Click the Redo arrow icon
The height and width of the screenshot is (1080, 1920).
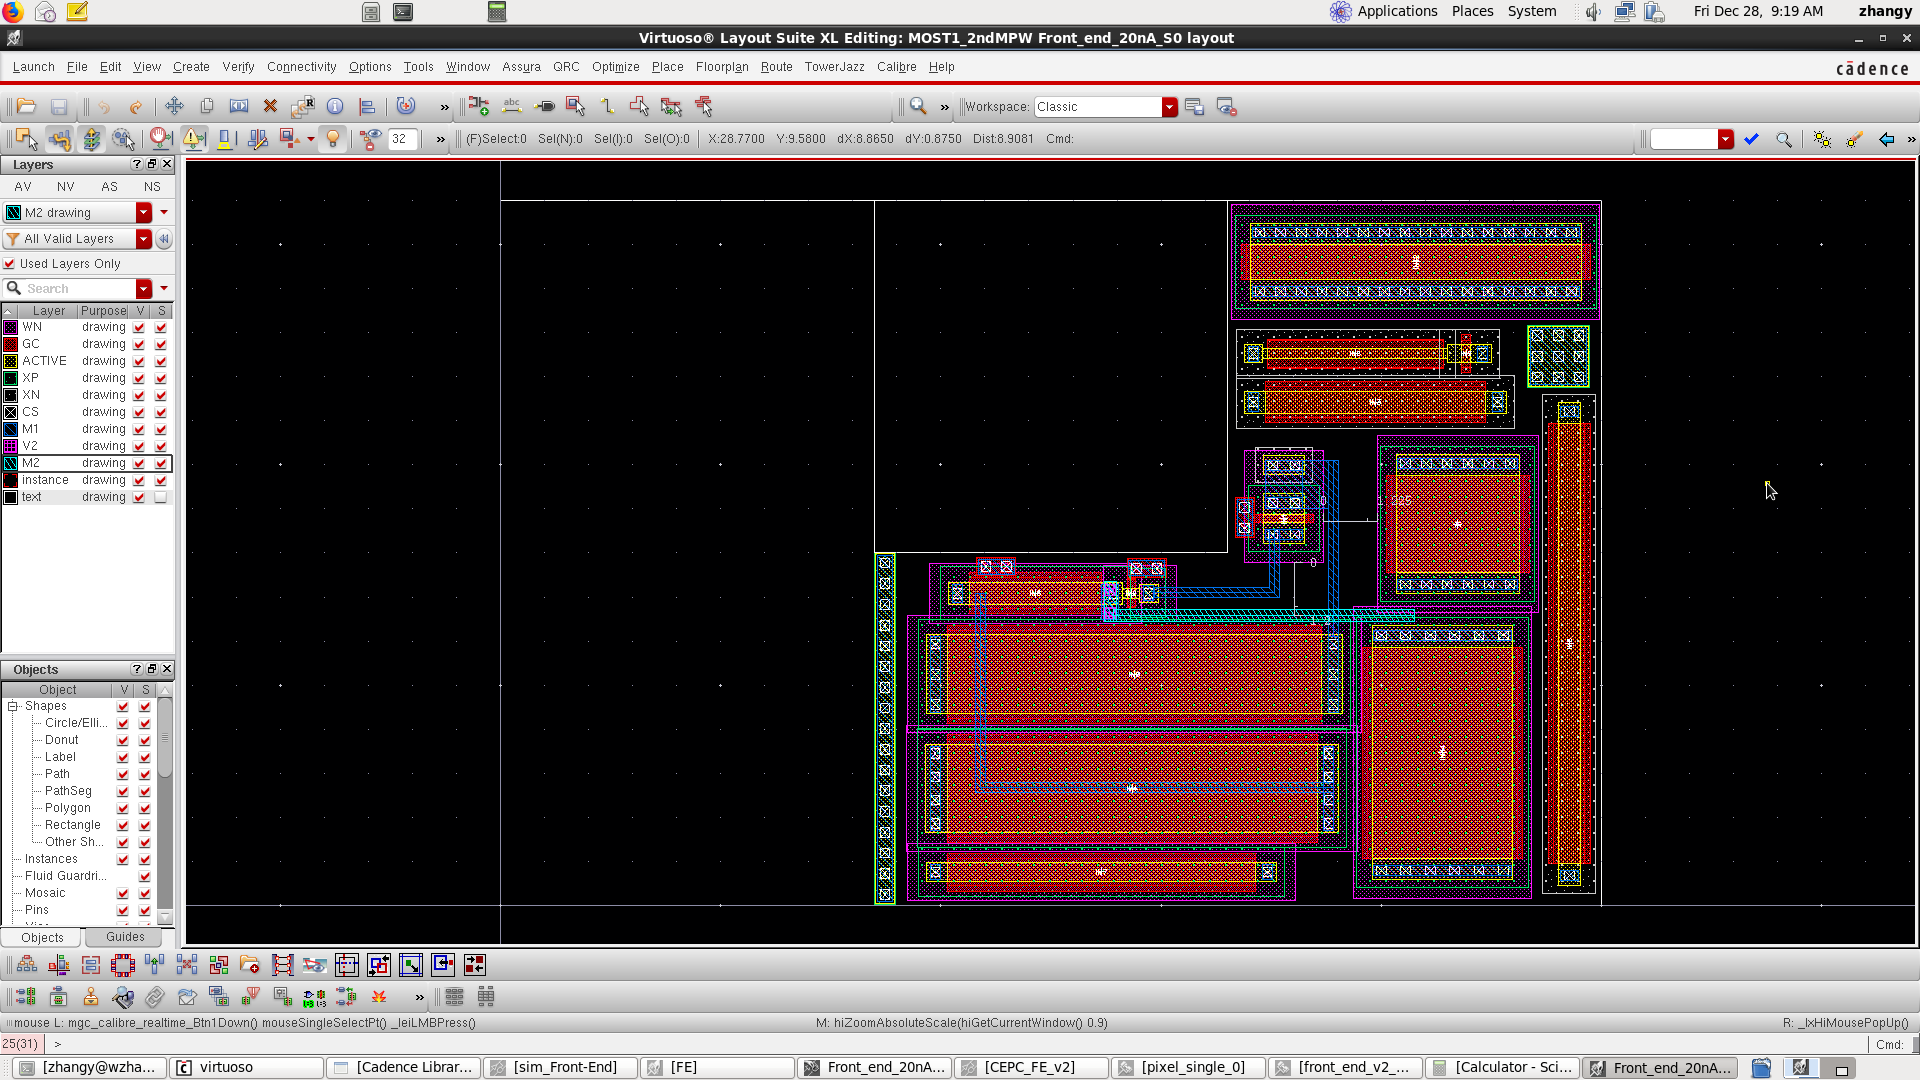tap(136, 106)
